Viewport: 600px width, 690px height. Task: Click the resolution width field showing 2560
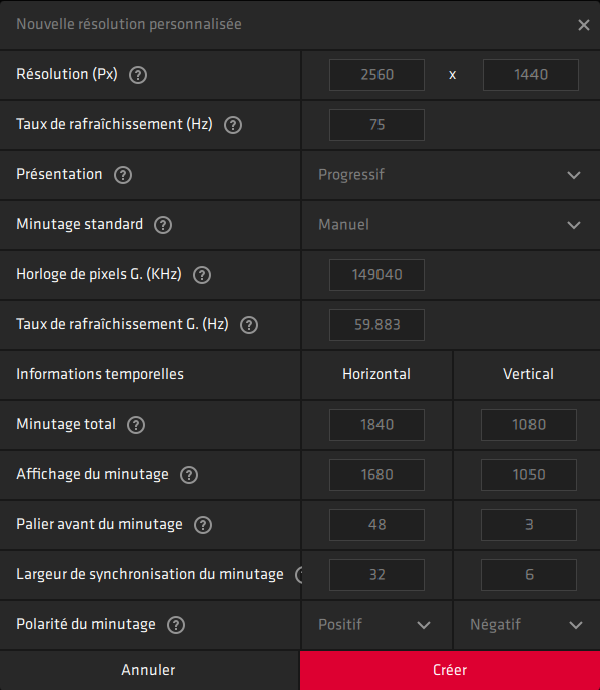(x=376, y=75)
